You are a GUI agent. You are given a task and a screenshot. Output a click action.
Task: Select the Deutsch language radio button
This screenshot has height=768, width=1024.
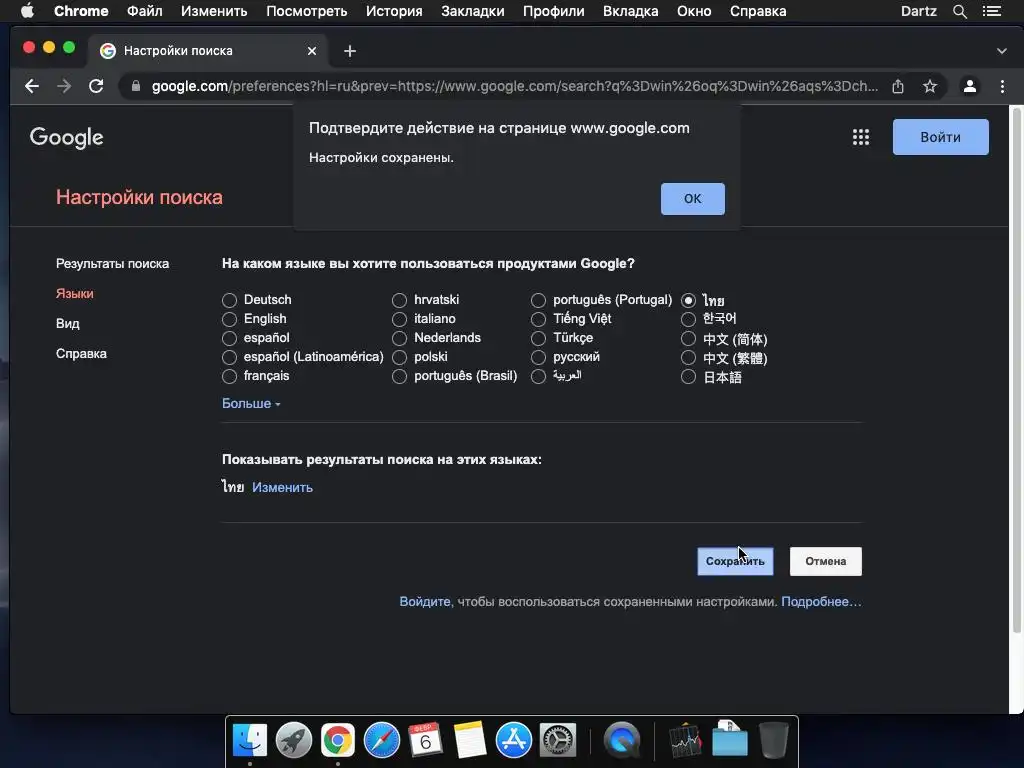(229, 300)
